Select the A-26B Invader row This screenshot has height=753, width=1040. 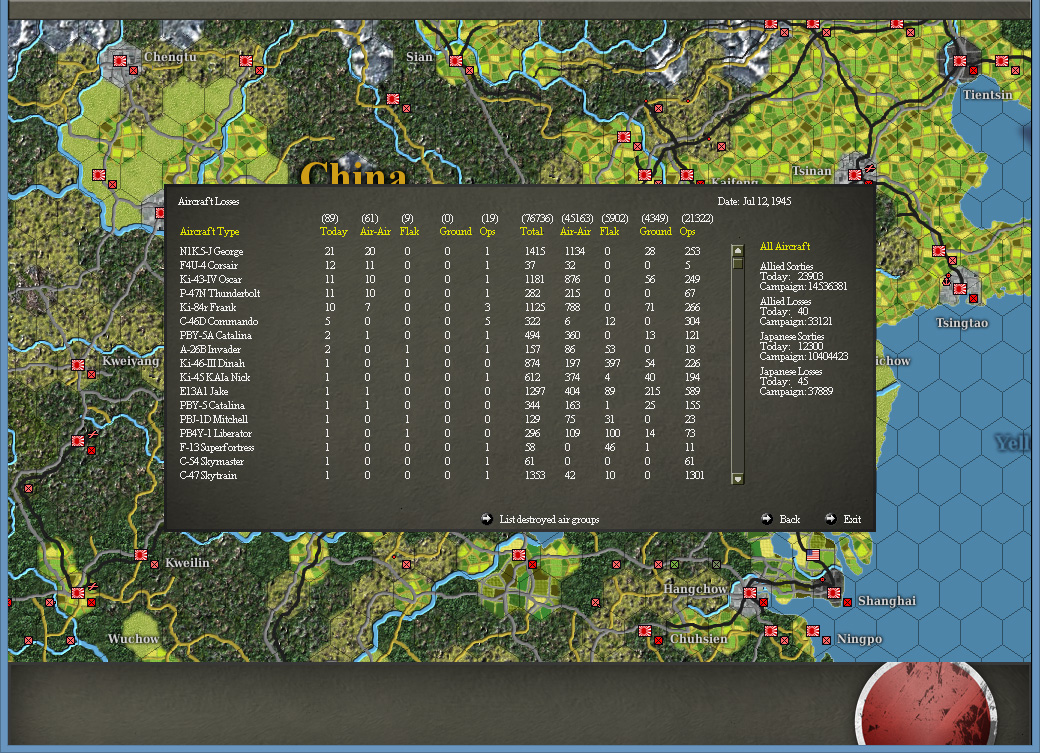441,349
